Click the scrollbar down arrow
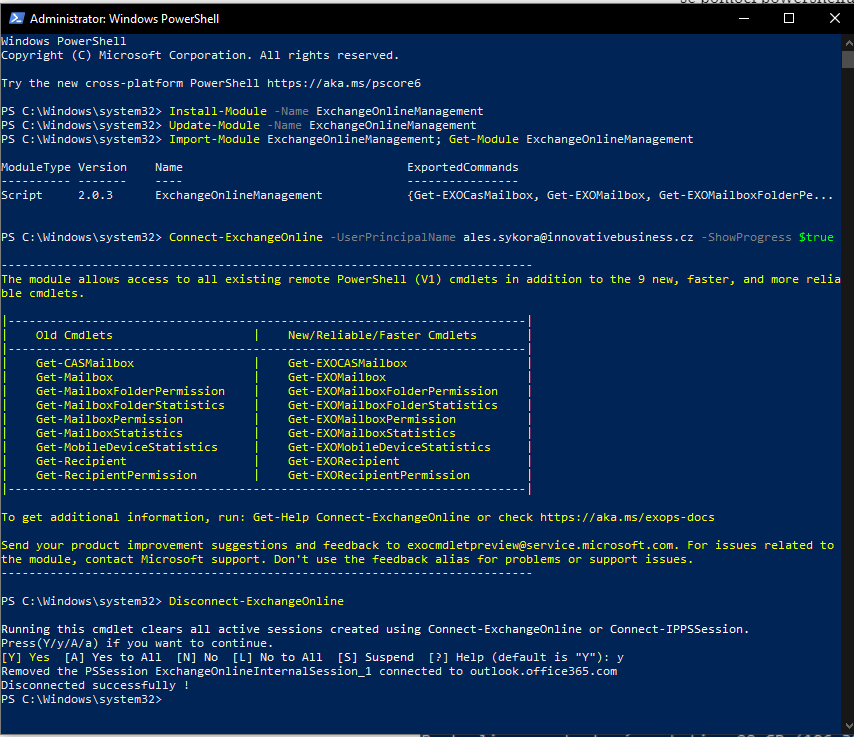The height and width of the screenshot is (737, 854). (x=848, y=726)
